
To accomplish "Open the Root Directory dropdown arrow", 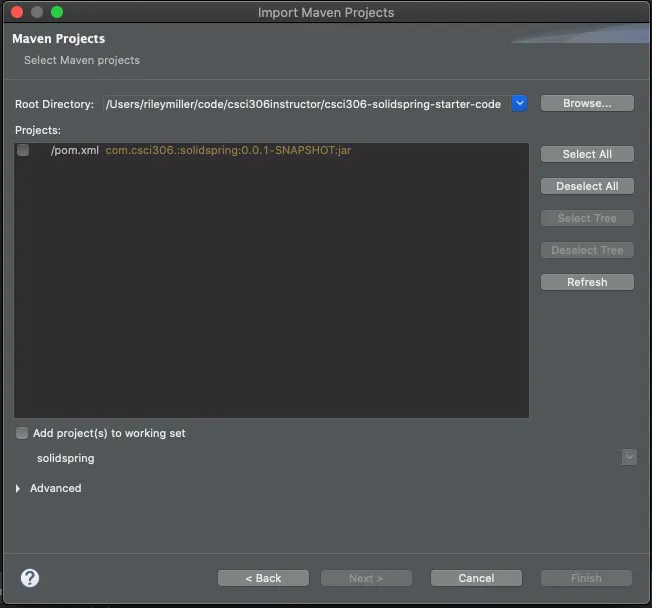I will [x=519, y=103].
